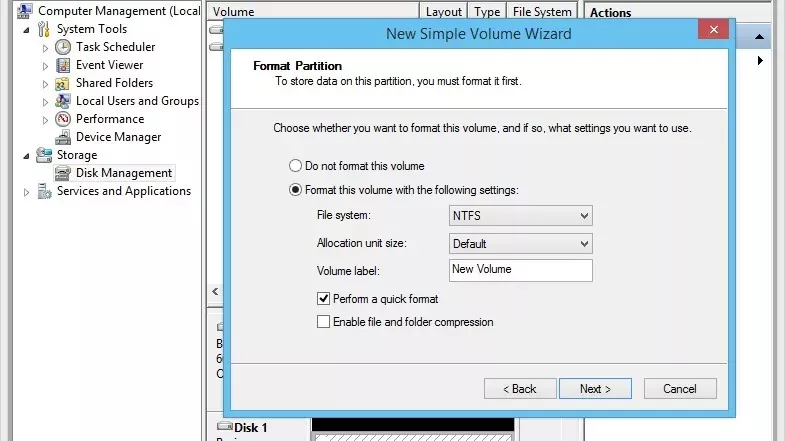
Task: Select Local Users and Groups tree item
Action: [137, 101]
